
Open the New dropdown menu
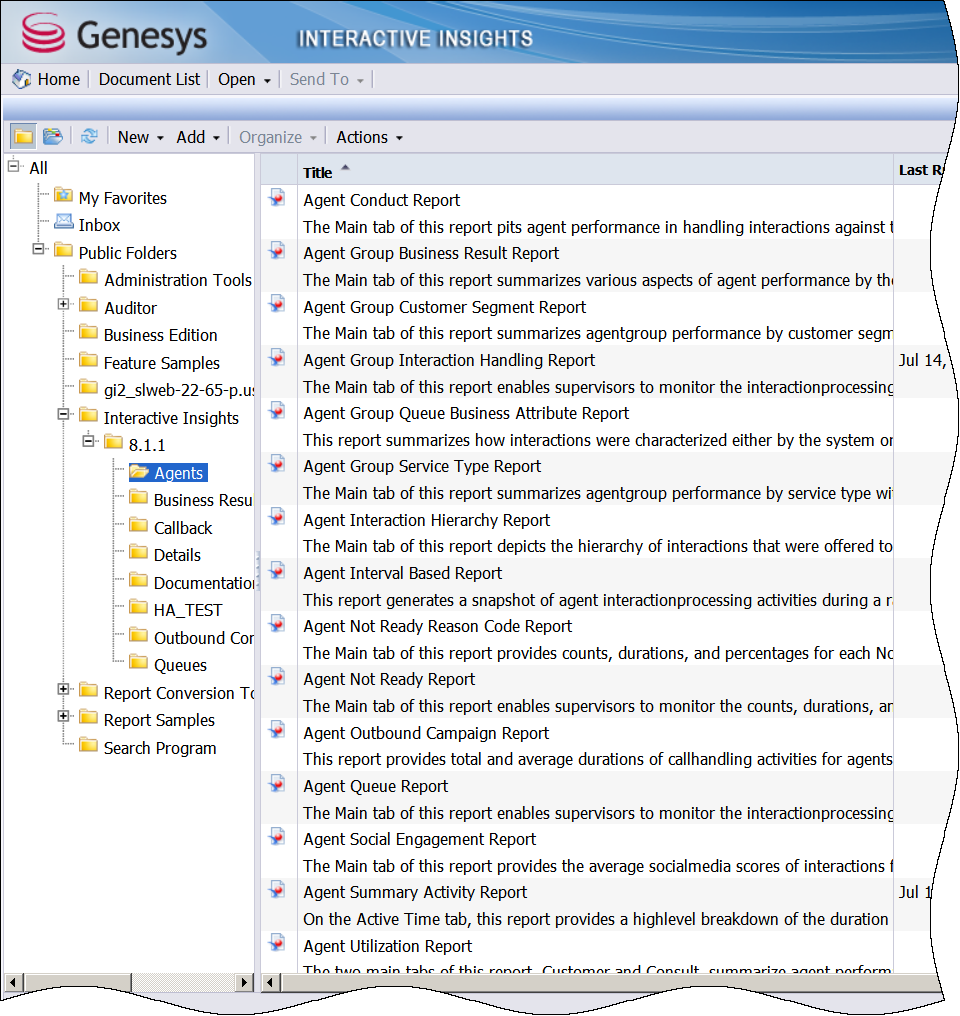click(x=140, y=137)
